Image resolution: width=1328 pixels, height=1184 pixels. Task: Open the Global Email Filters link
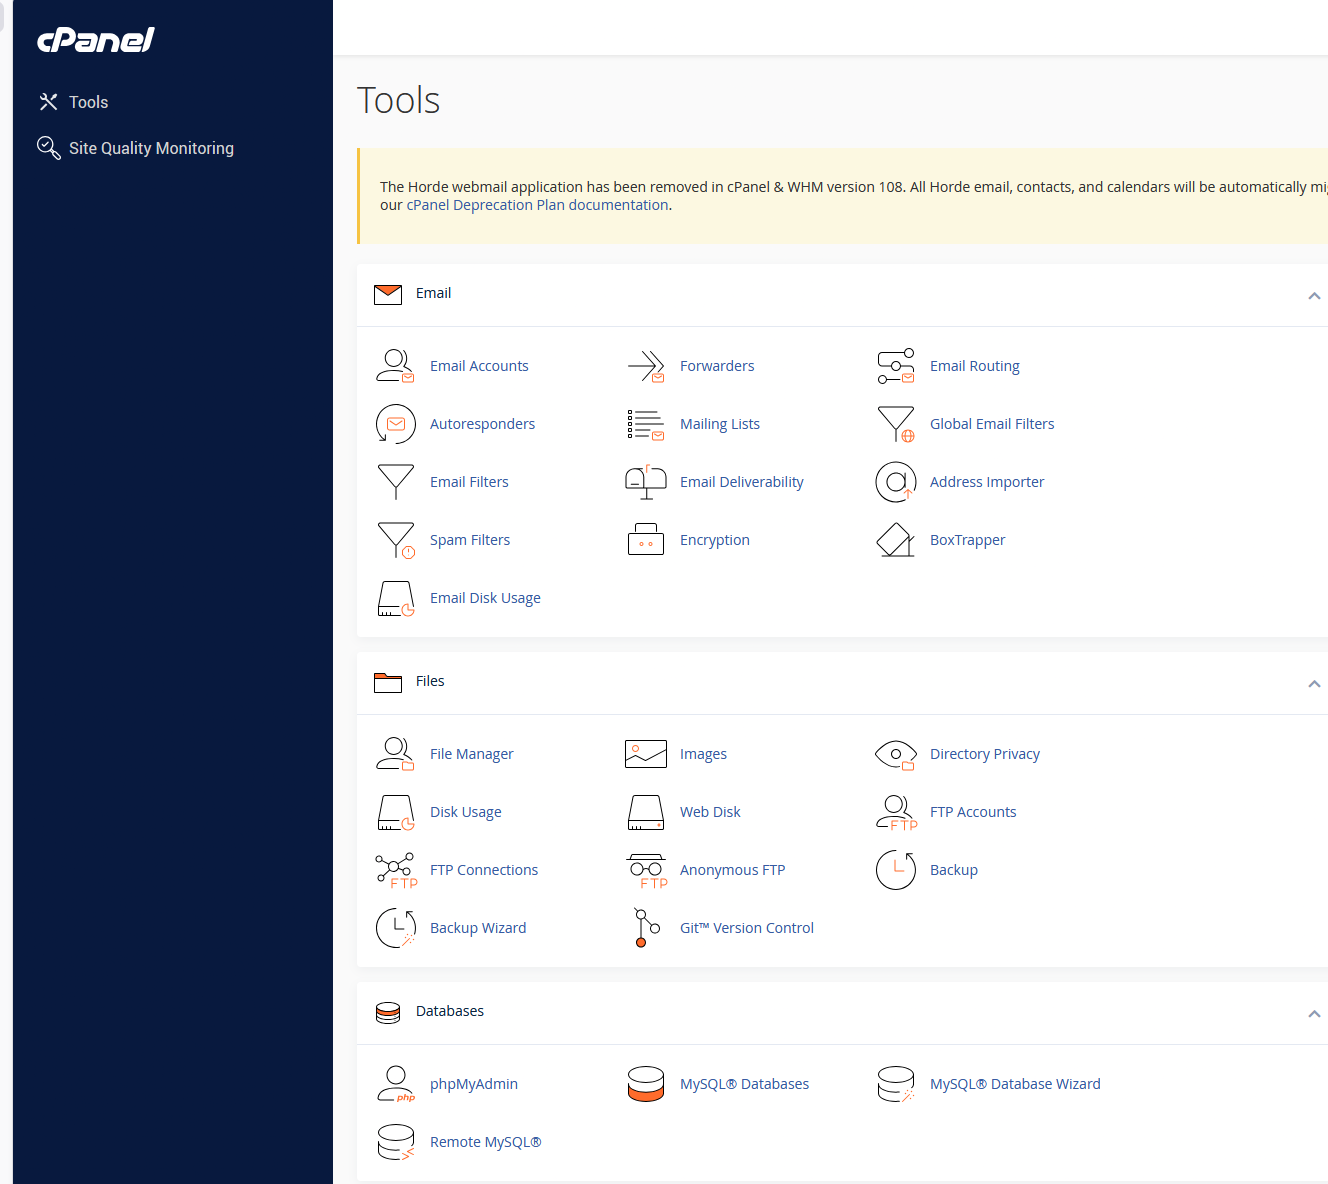click(992, 424)
